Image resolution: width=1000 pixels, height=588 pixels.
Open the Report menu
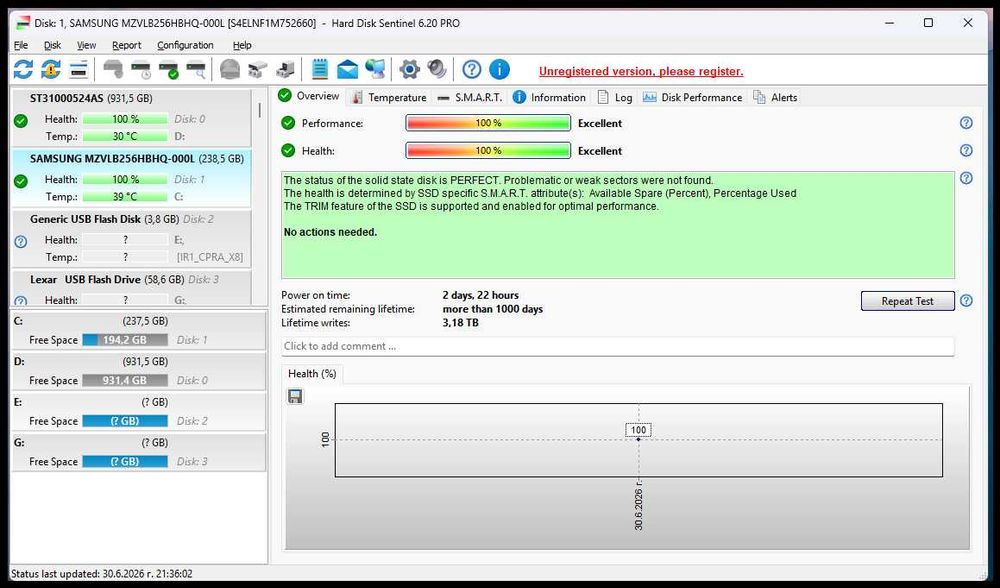126,45
